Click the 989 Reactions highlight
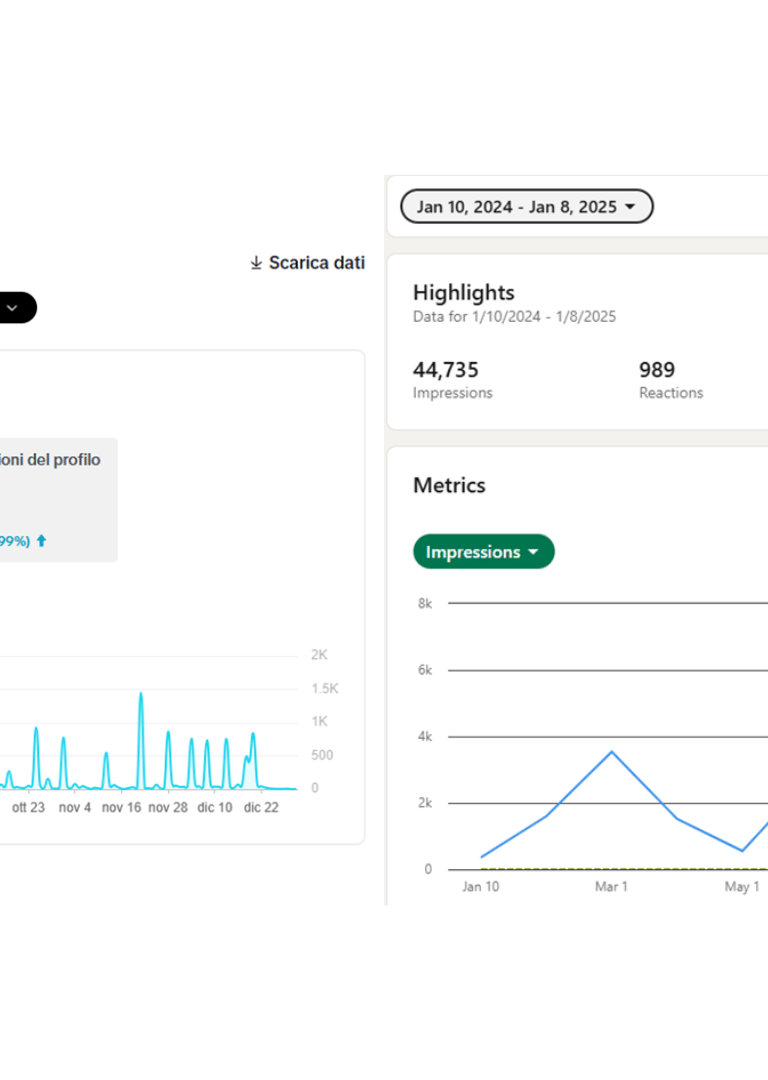 point(670,380)
